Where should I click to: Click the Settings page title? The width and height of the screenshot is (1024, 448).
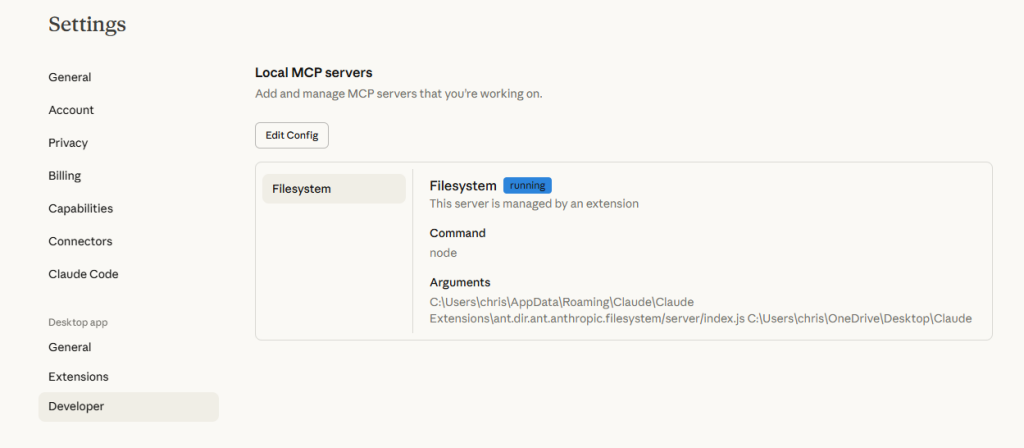87,24
